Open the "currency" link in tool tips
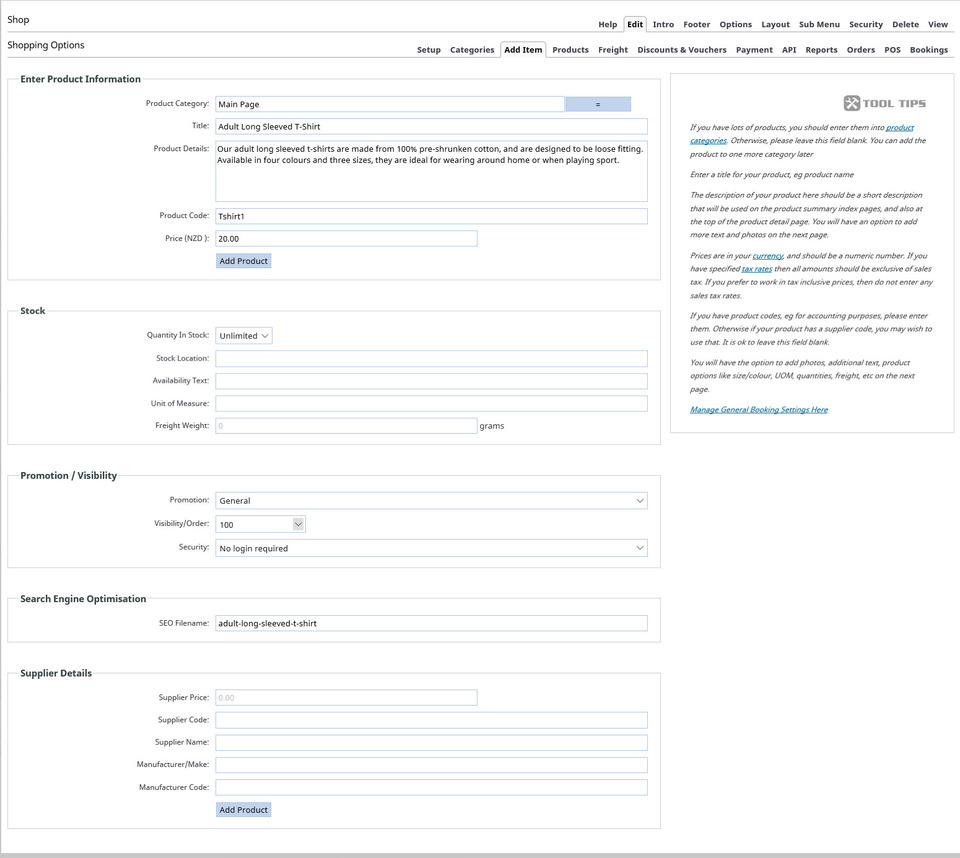Screen dimensions: 960x858 pyautogui.click(x=768, y=256)
